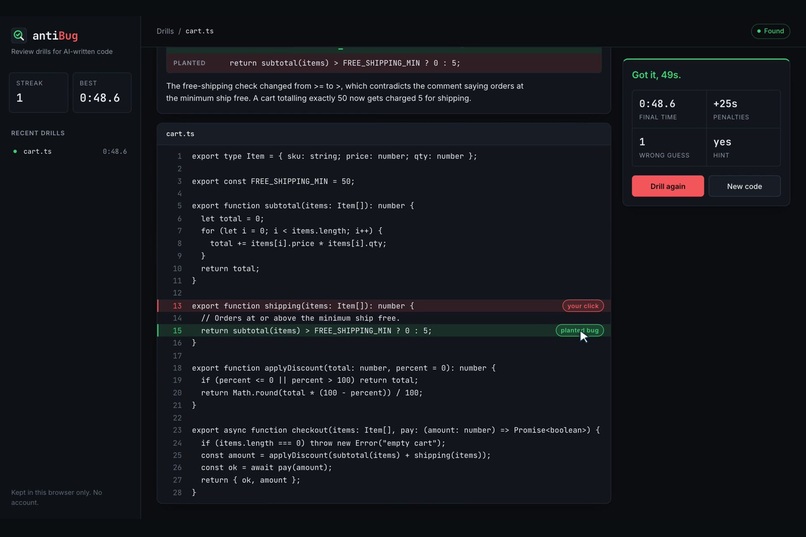Click the Best time card
The height and width of the screenshot is (537, 806).
(x=102, y=92)
